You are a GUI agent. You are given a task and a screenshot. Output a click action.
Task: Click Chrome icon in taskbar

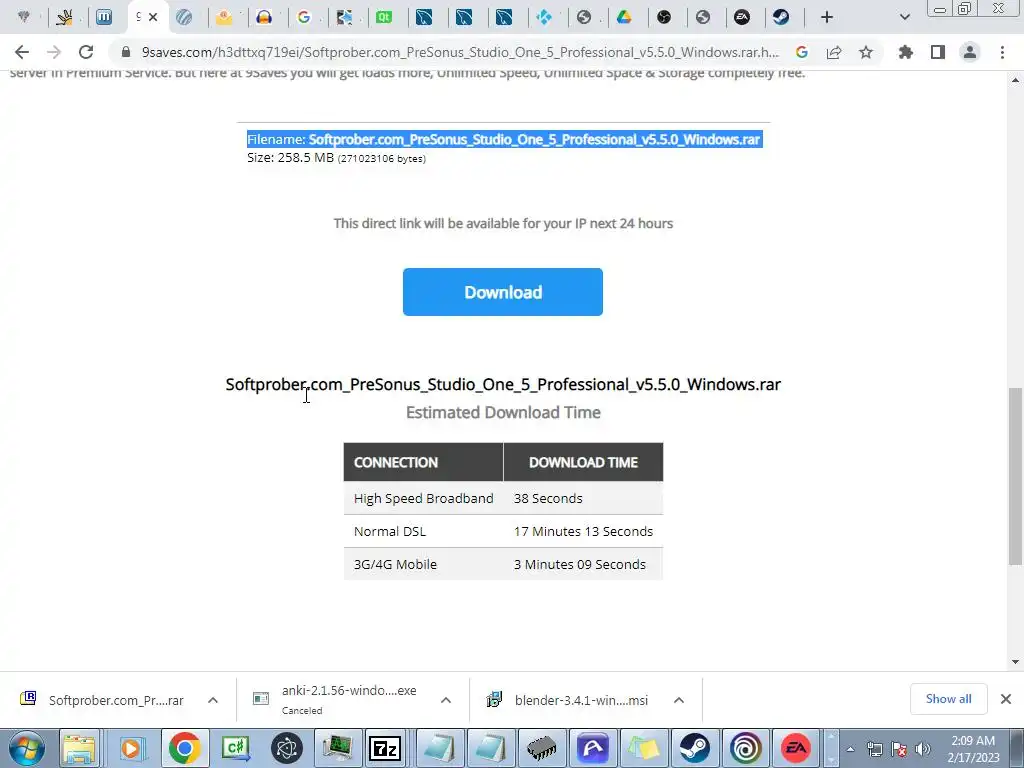tap(184, 748)
